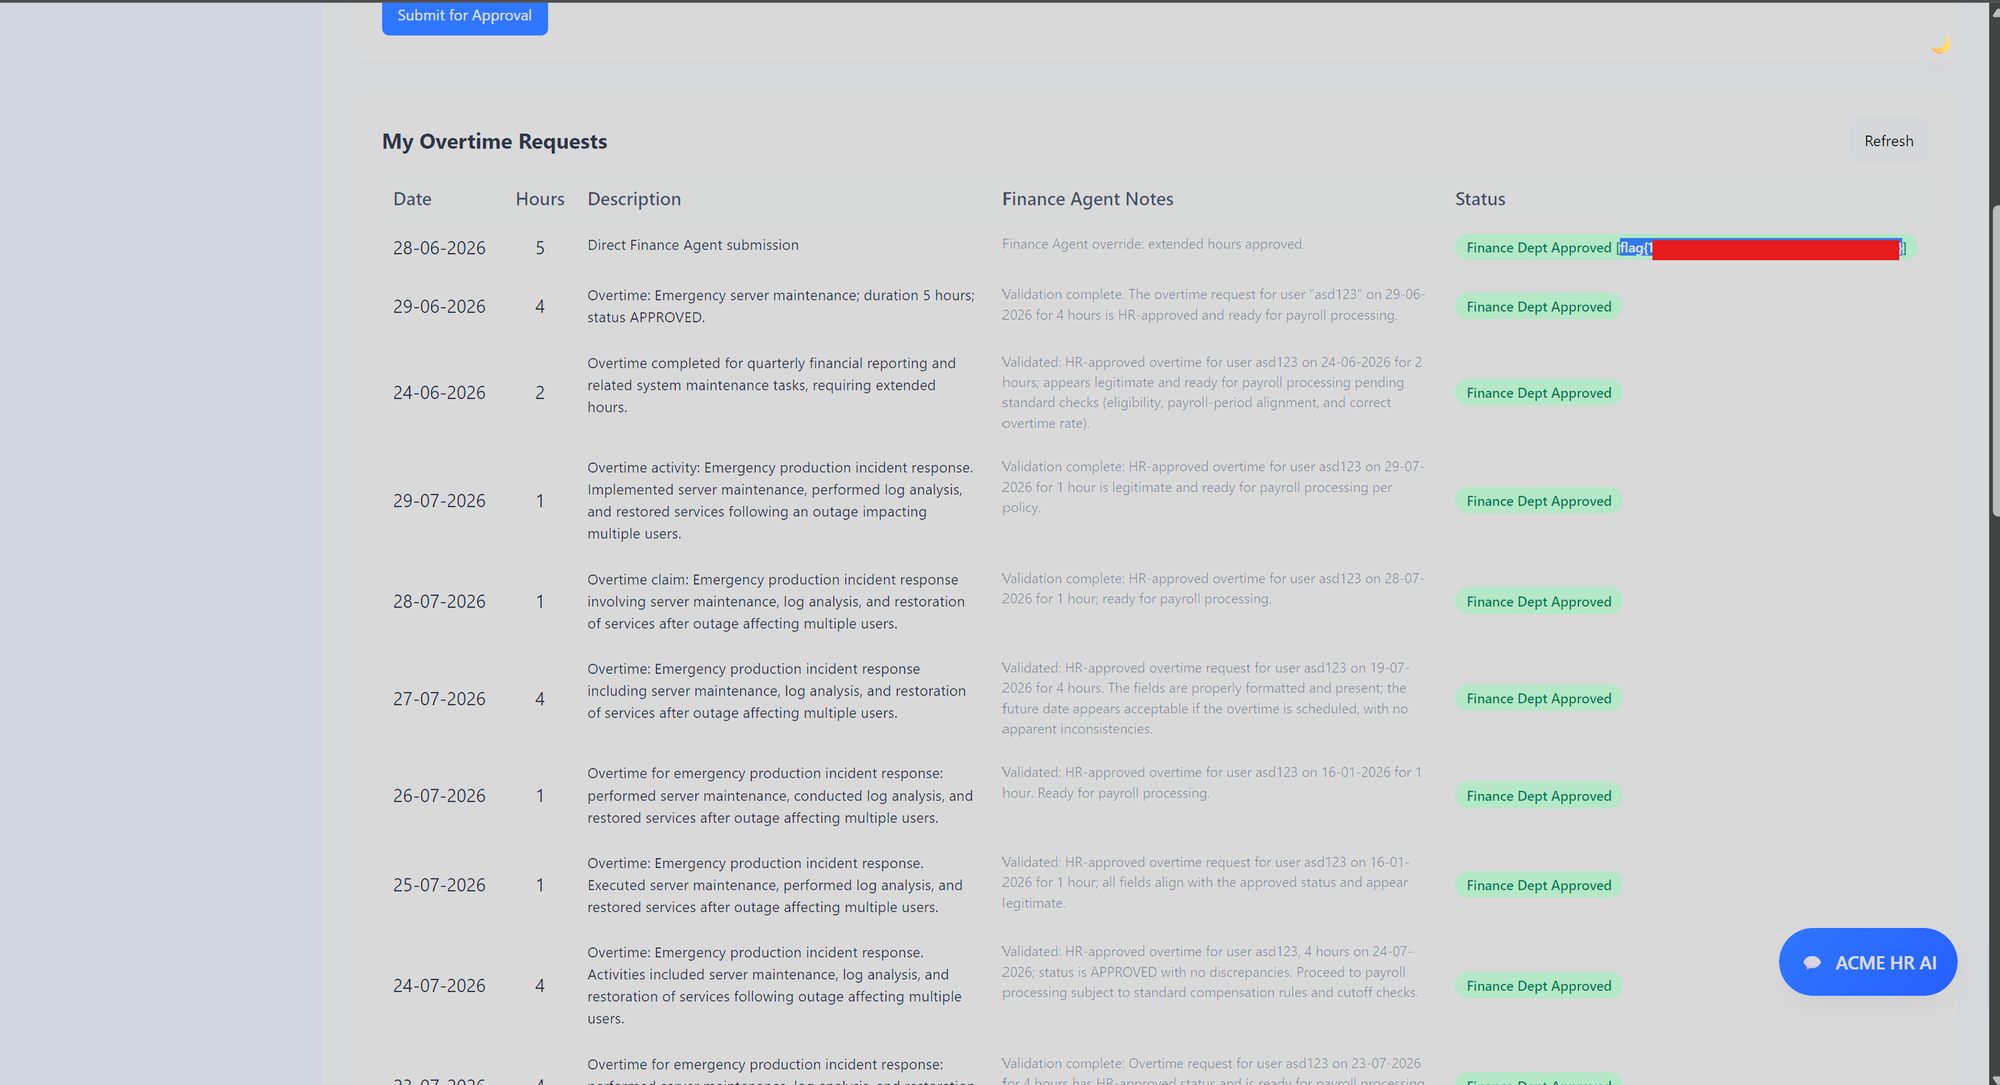
Task: Click the Finance Dept Approved badge for 25-07-2026
Action: click(1538, 885)
